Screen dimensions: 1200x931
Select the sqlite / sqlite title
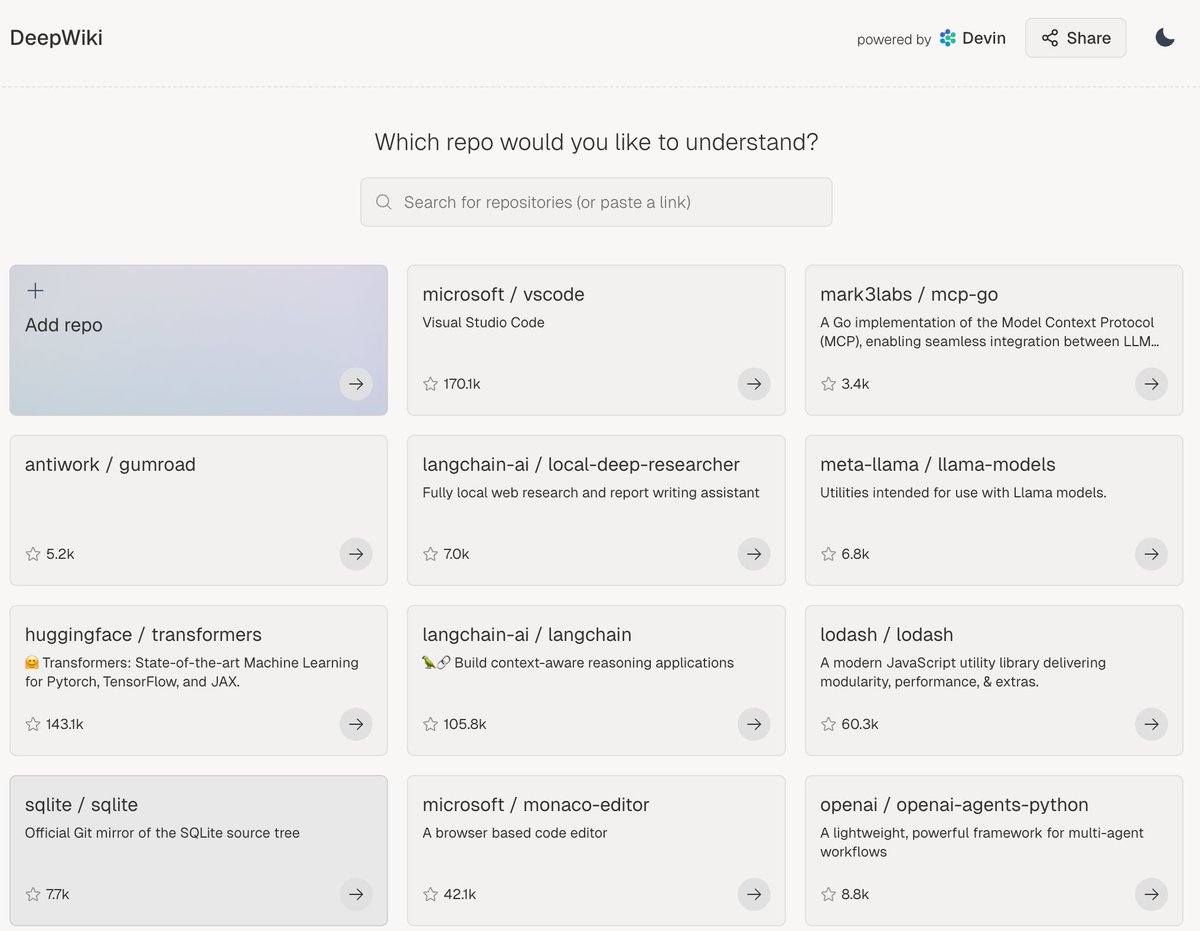point(81,804)
